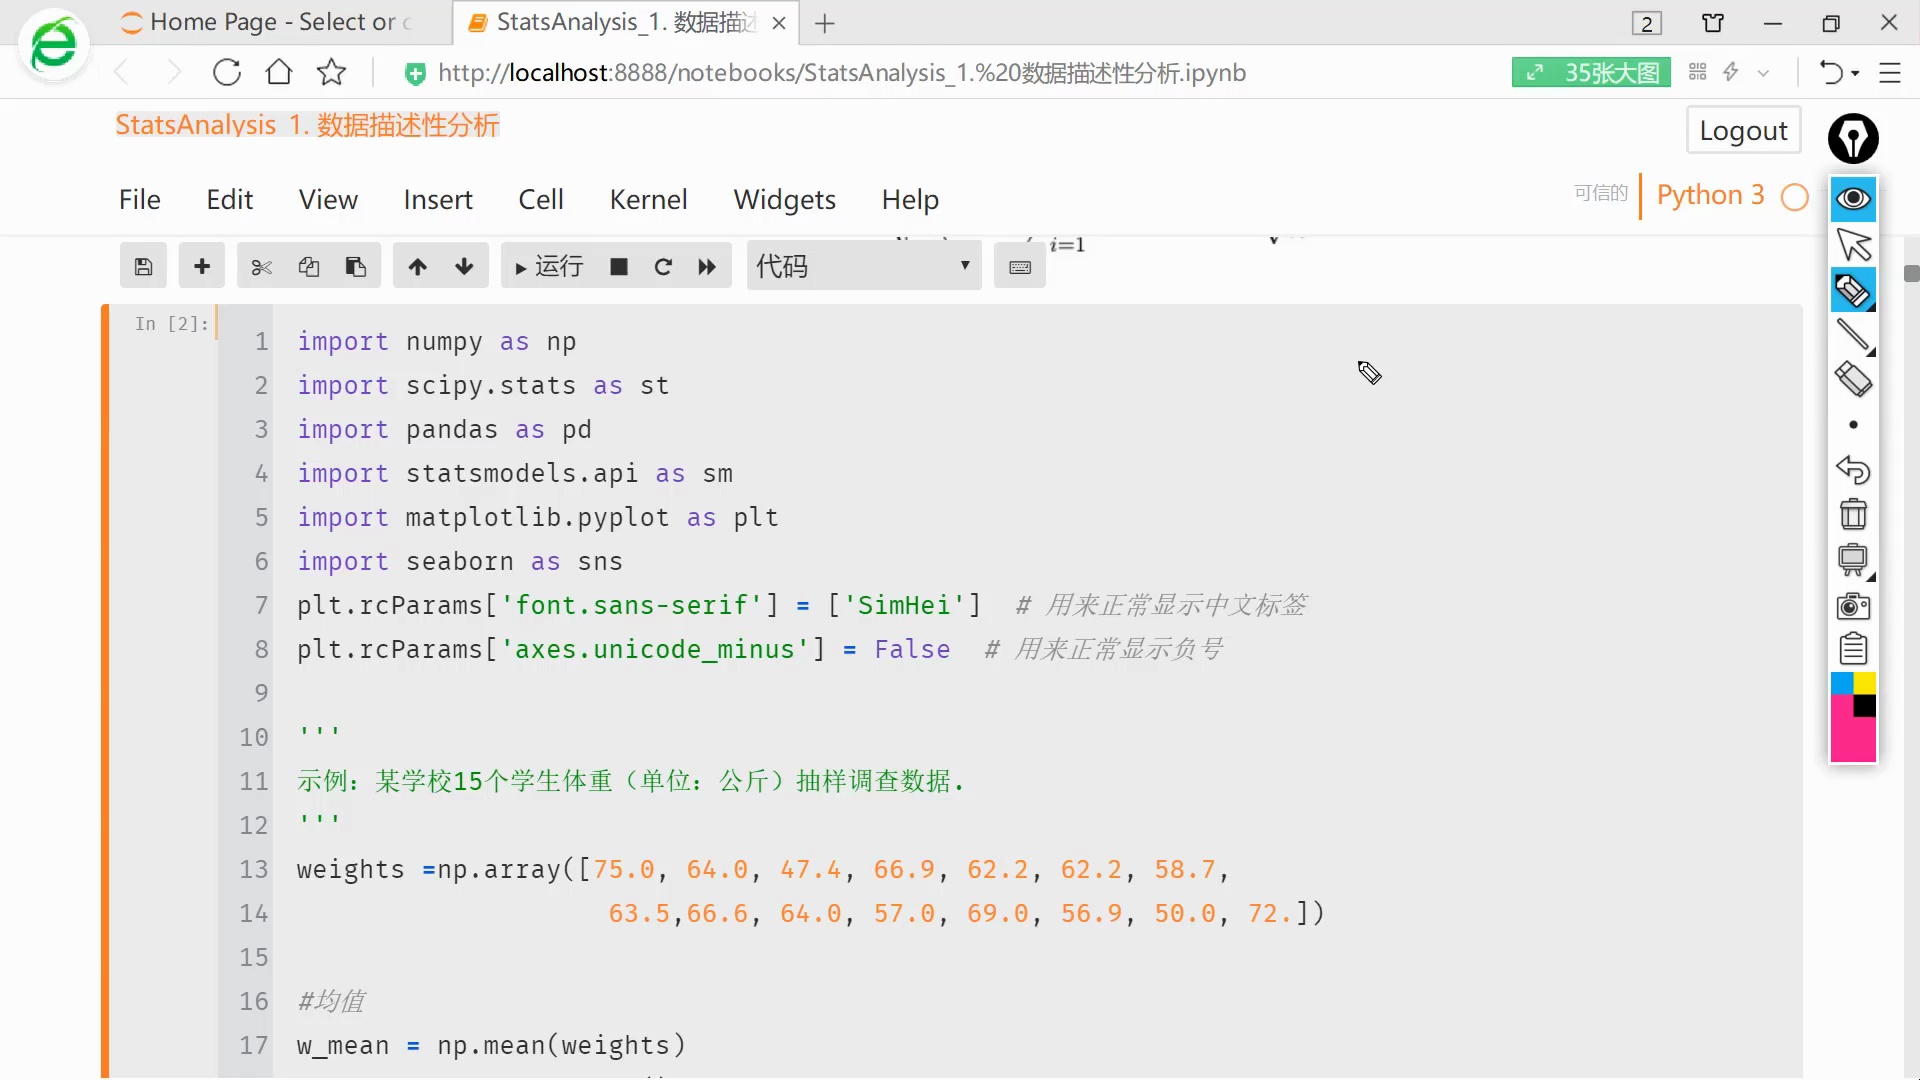1920x1080 pixels.
Task: Pick the yellow color swatch
Action: click(1865, 684)
